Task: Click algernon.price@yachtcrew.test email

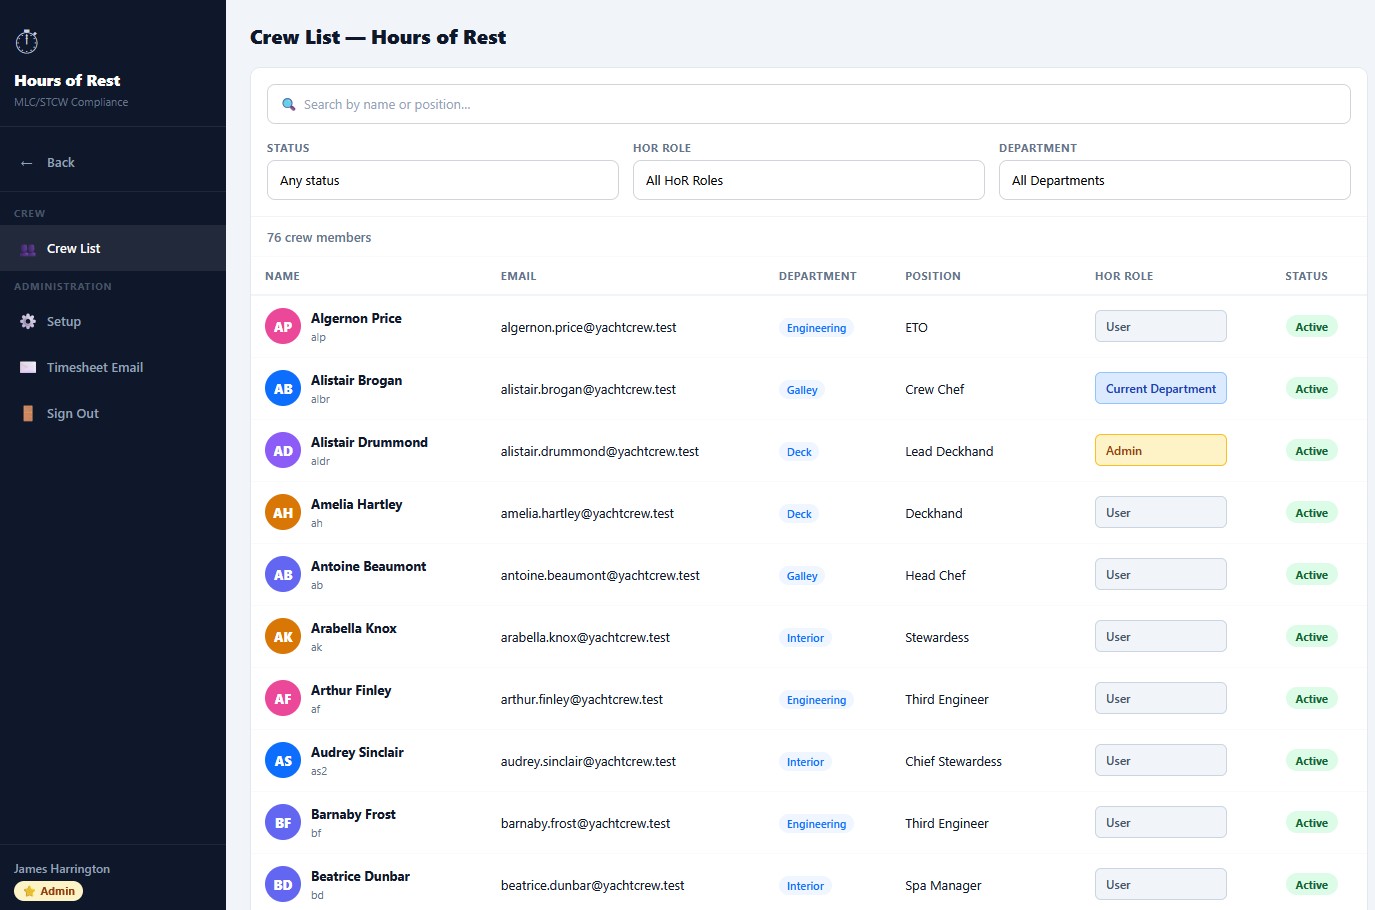Action: (588, 328)
